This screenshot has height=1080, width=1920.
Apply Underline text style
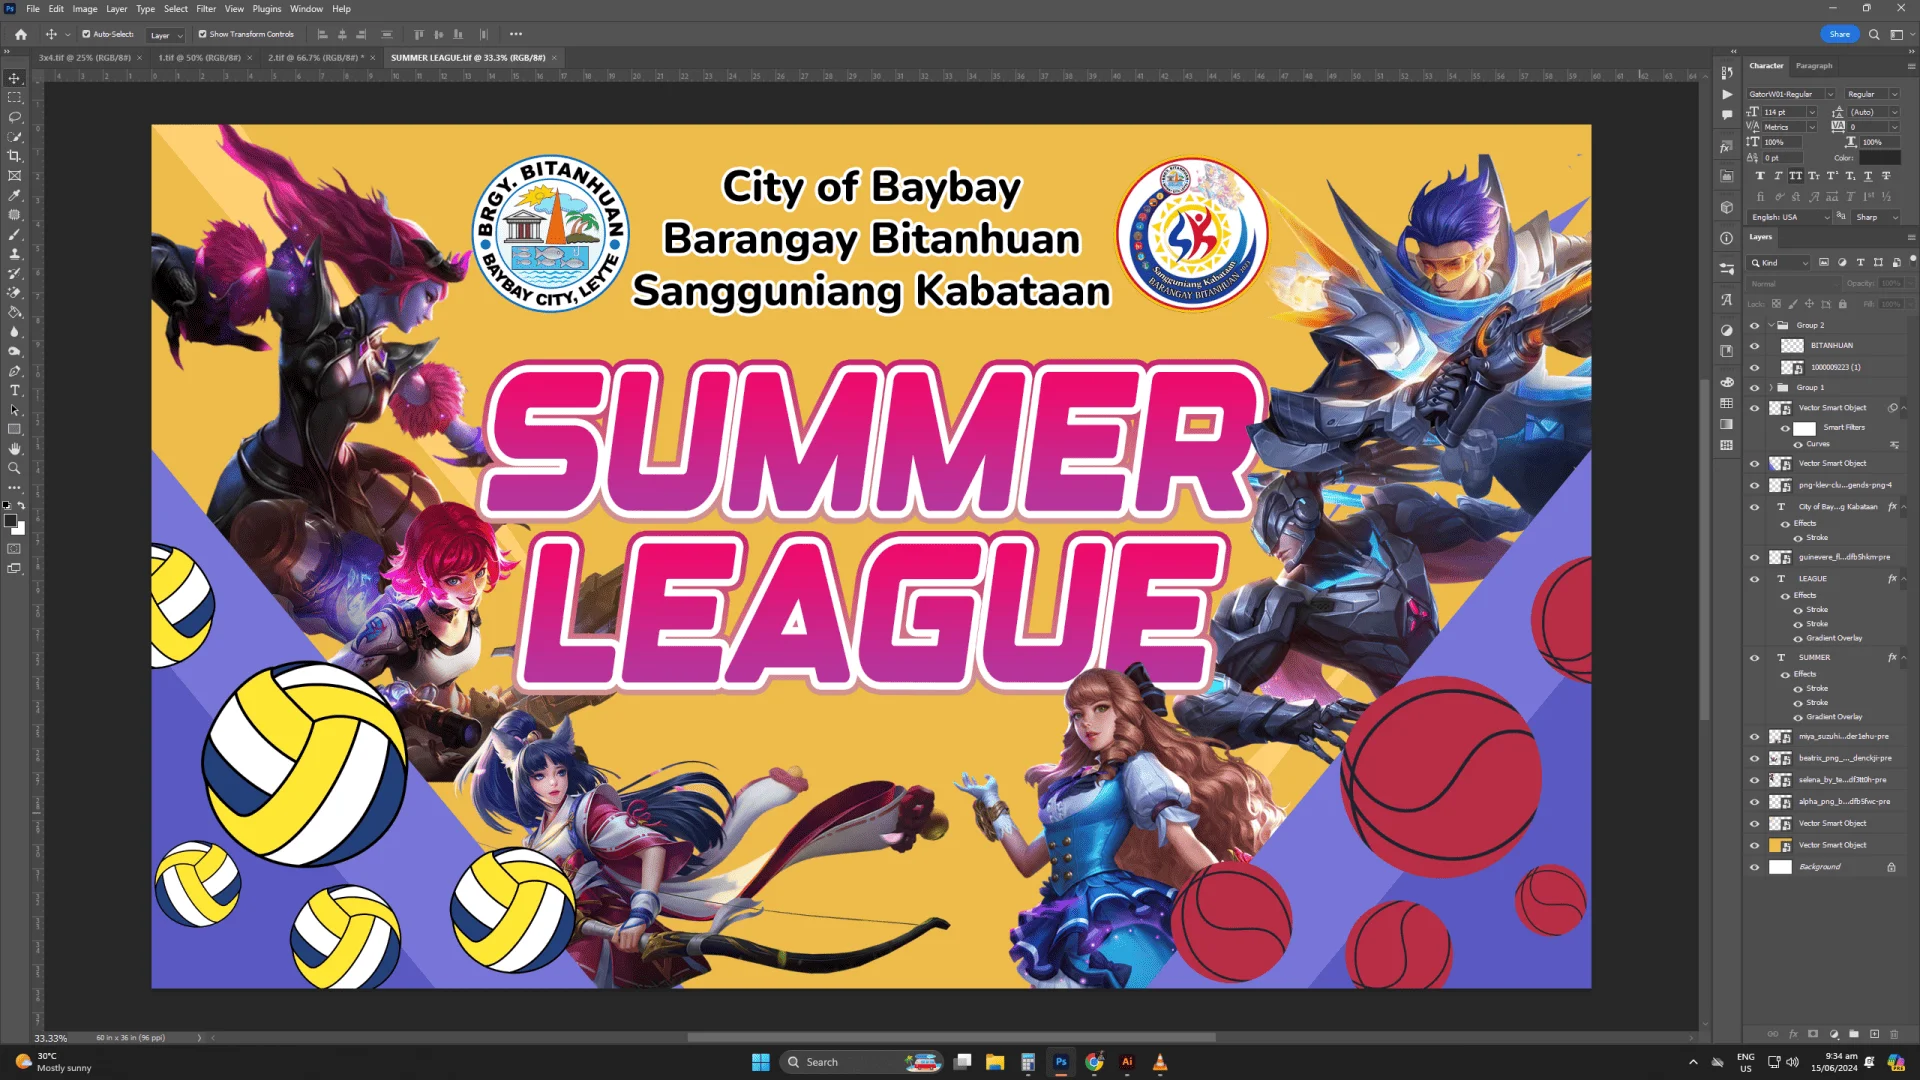[1868, 176]
